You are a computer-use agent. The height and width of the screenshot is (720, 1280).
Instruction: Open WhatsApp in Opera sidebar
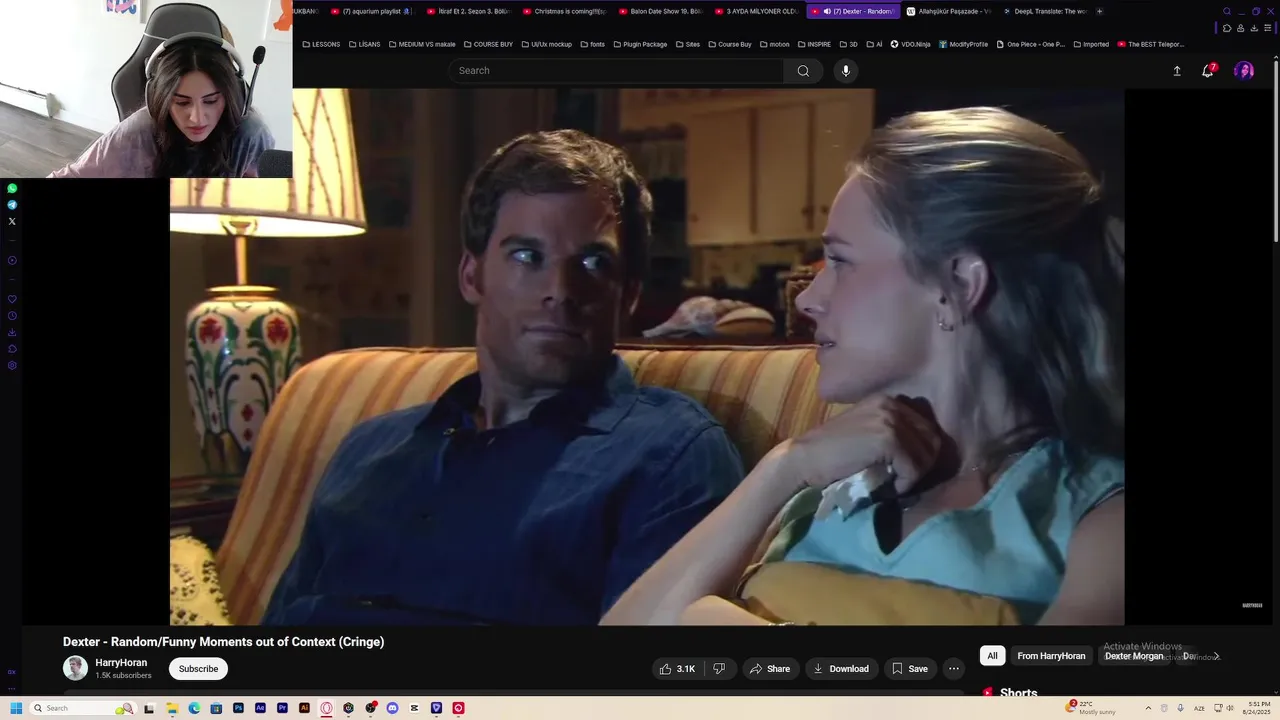point(12,188)
